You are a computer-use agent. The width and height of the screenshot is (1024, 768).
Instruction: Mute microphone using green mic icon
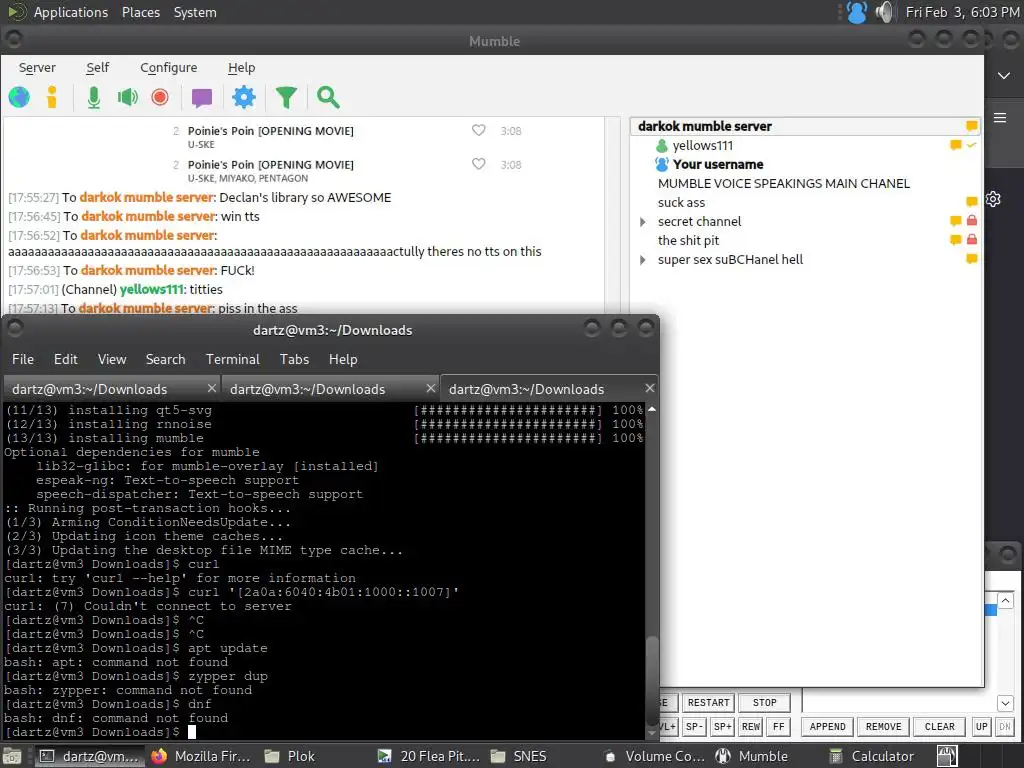[94, 97]
